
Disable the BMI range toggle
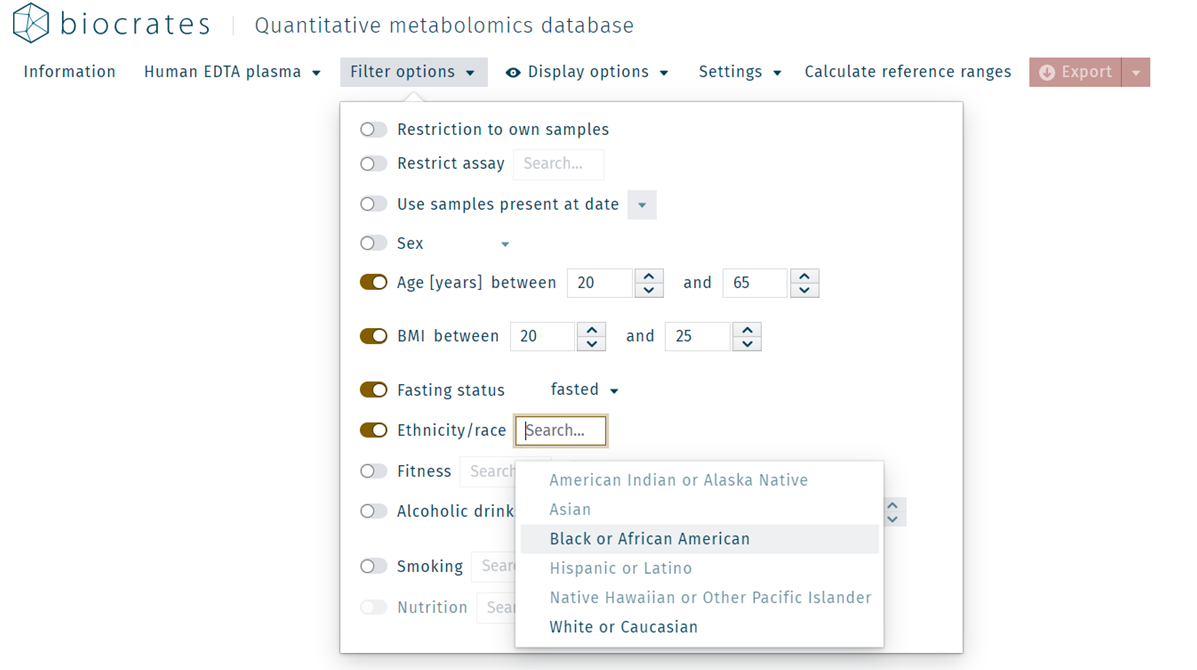coord(373,336)
